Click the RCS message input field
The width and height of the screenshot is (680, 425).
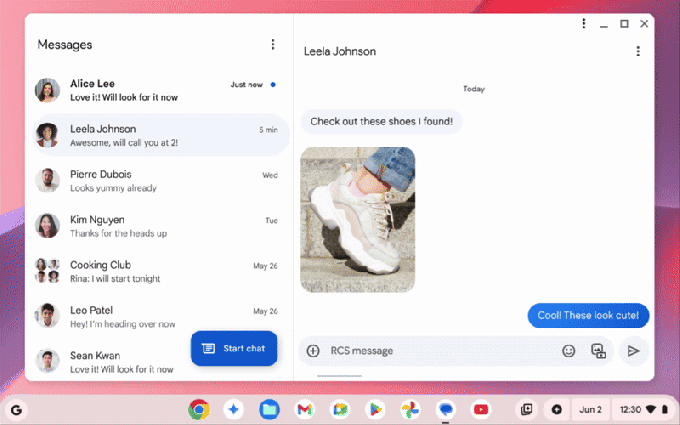(x=440, y=350)
